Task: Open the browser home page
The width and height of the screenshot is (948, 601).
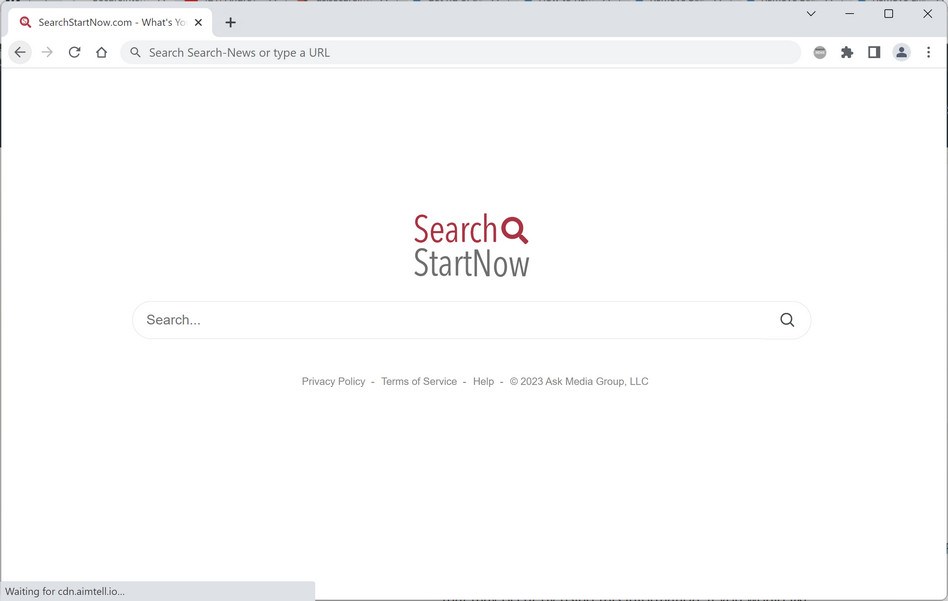Action: click(x=102, y=53)
